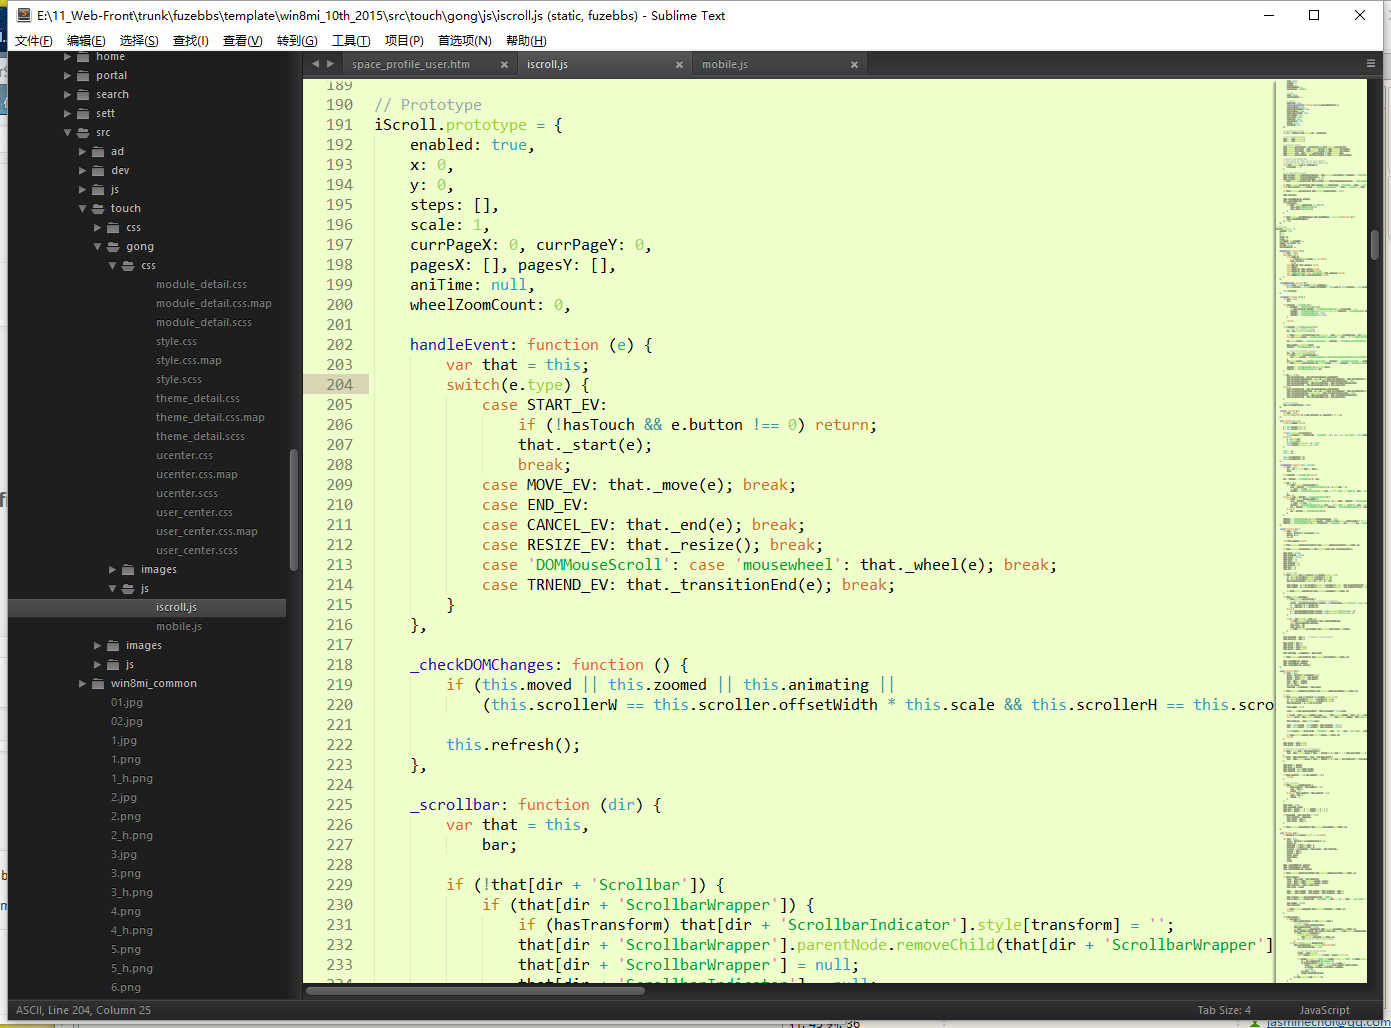Expand the images folder under gong
This screenshot has height=1028, width=1391.
point(113,569)
